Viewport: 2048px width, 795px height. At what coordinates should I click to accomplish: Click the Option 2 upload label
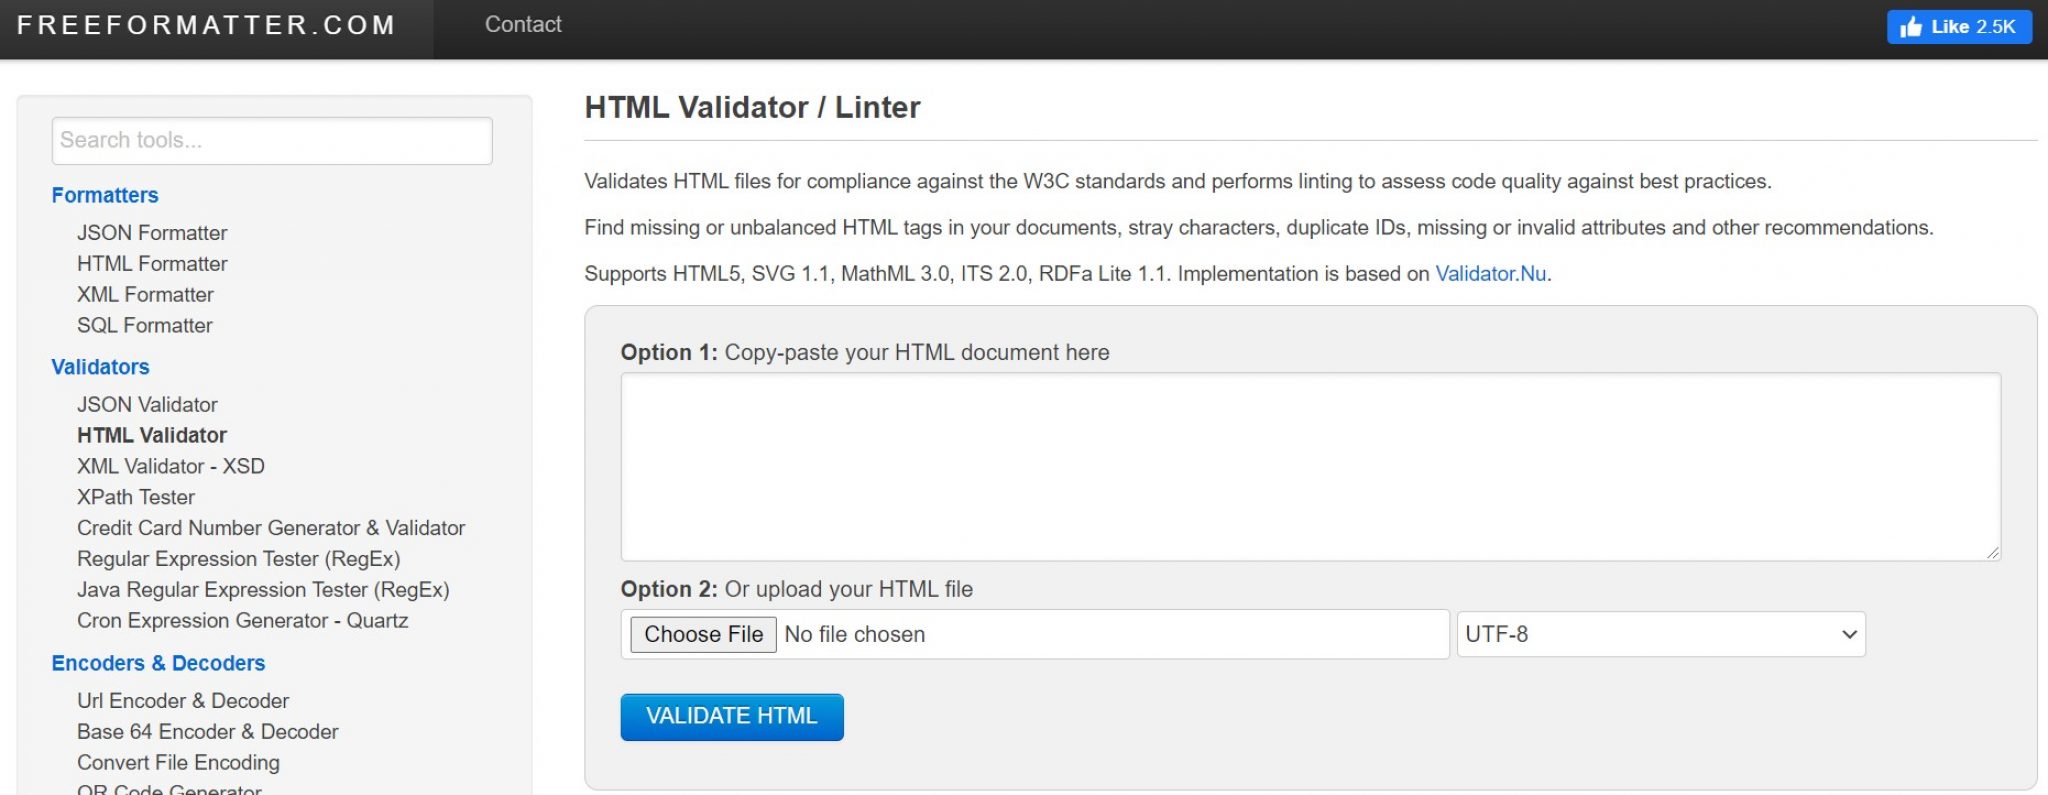pos(797,590)
